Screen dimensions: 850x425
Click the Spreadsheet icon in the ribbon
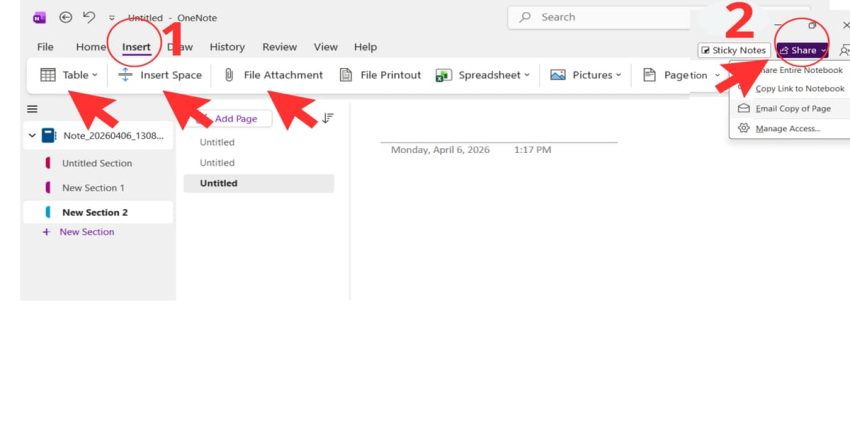(x=444, y=75)
